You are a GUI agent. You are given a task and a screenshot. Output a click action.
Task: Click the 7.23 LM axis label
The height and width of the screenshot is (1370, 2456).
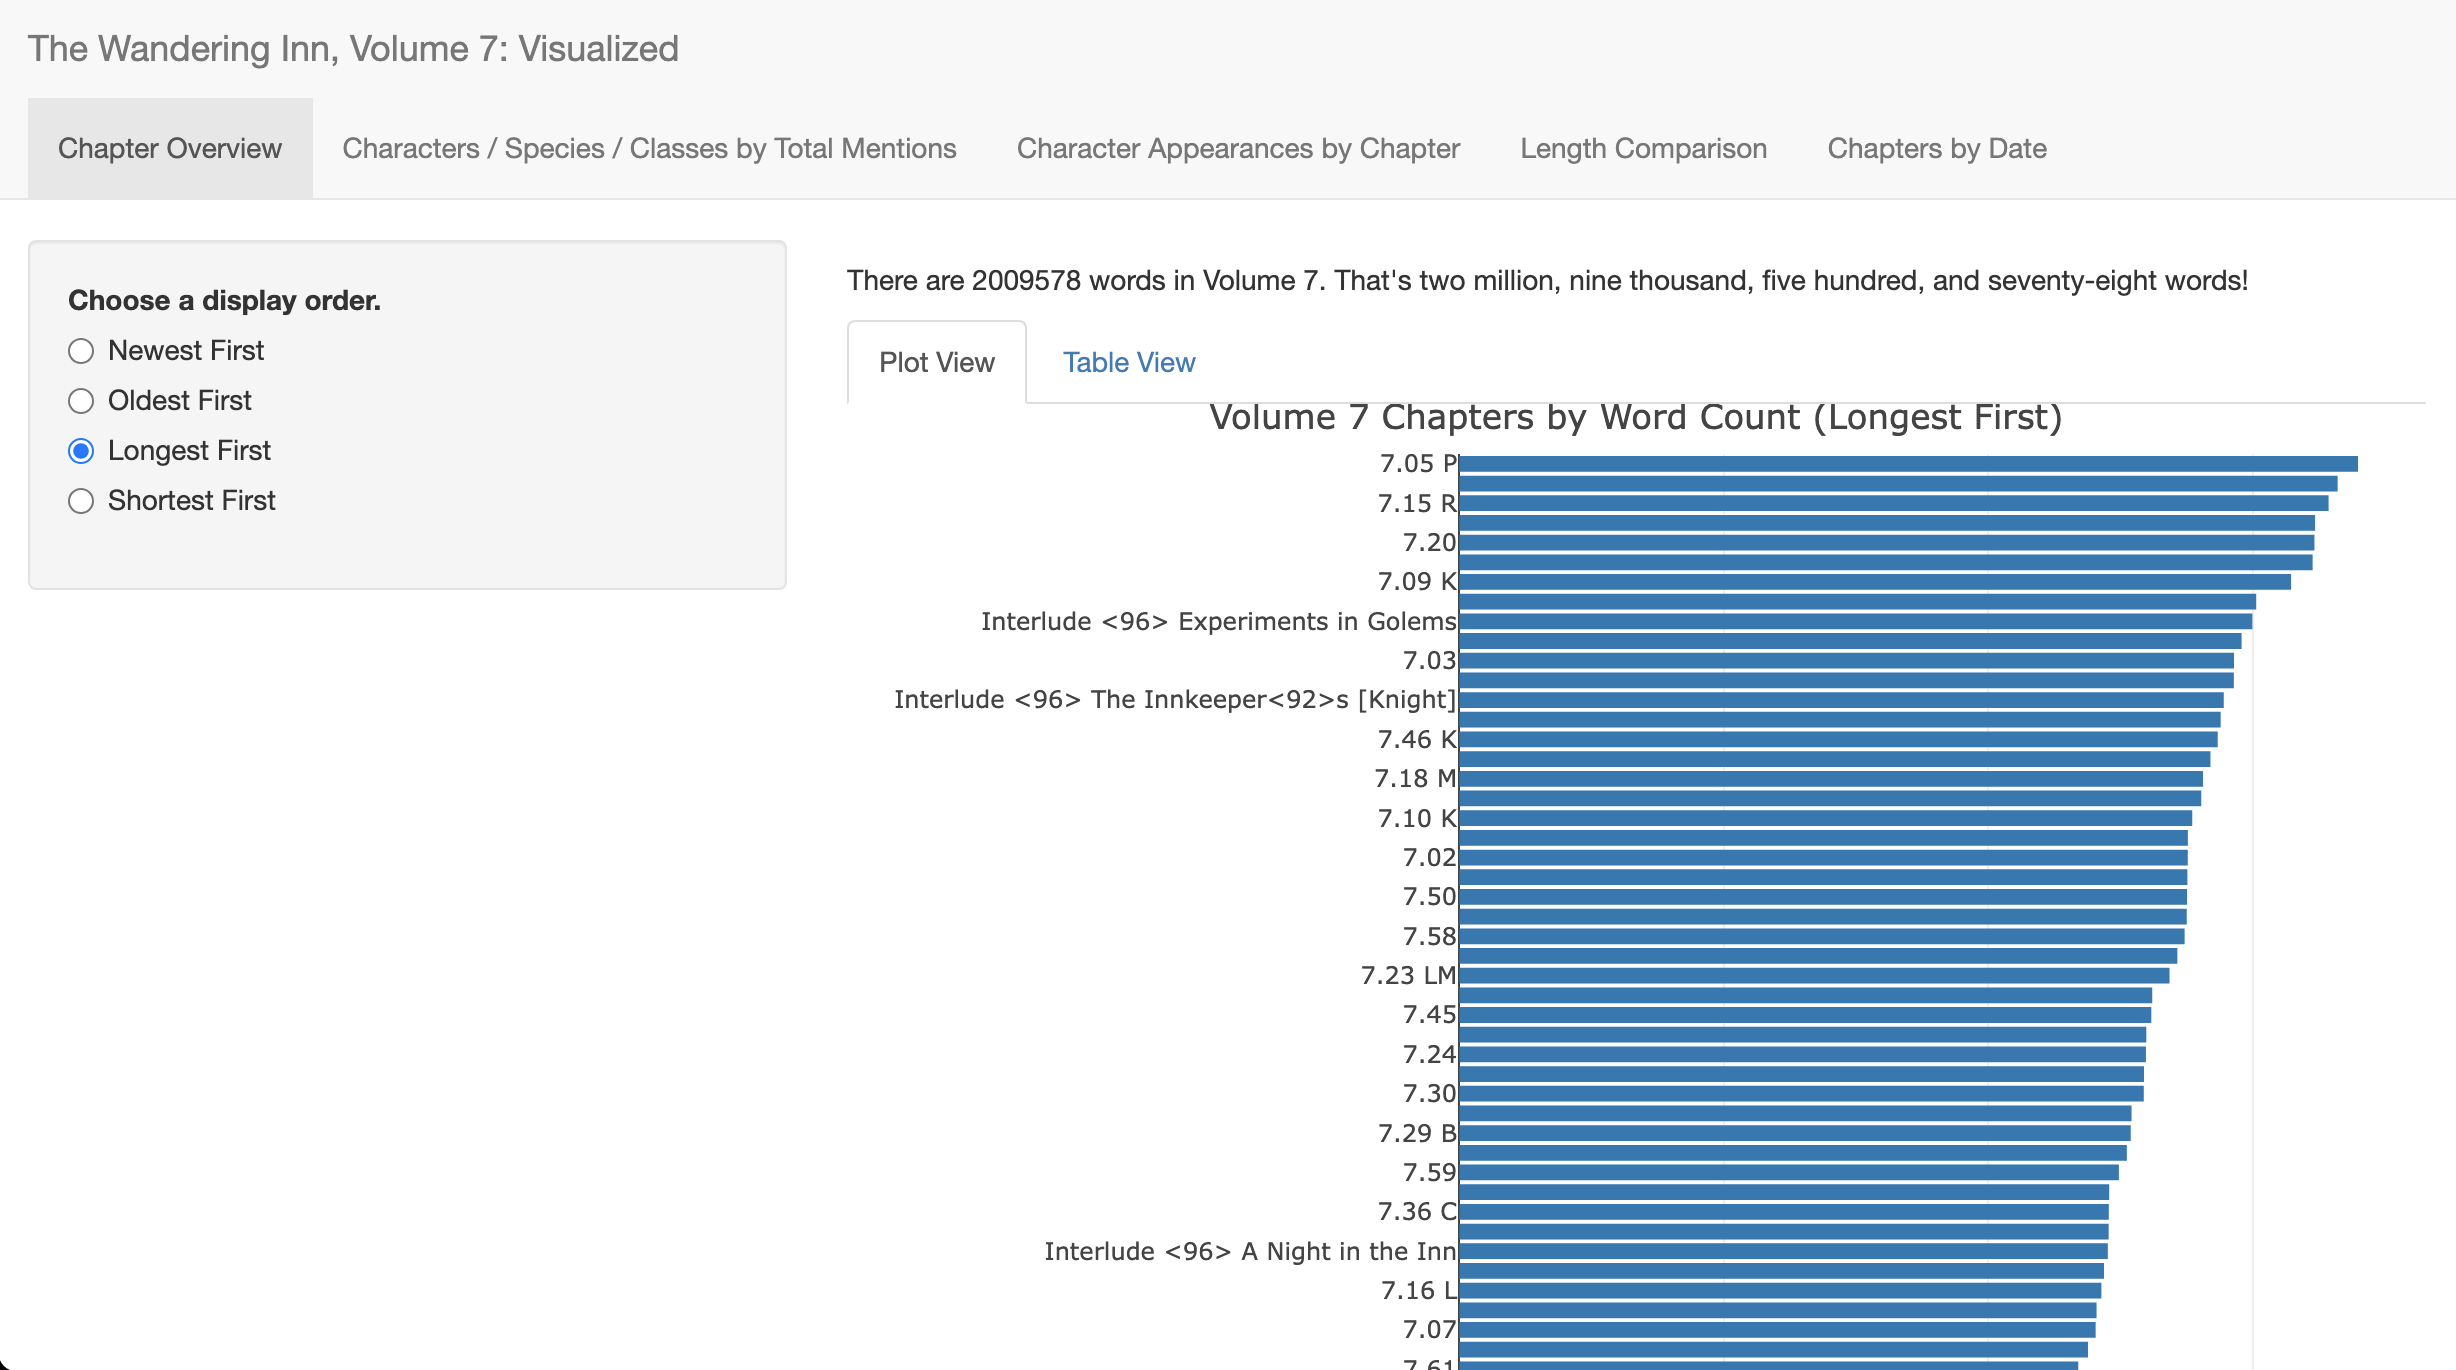[x=1408, y=976]
